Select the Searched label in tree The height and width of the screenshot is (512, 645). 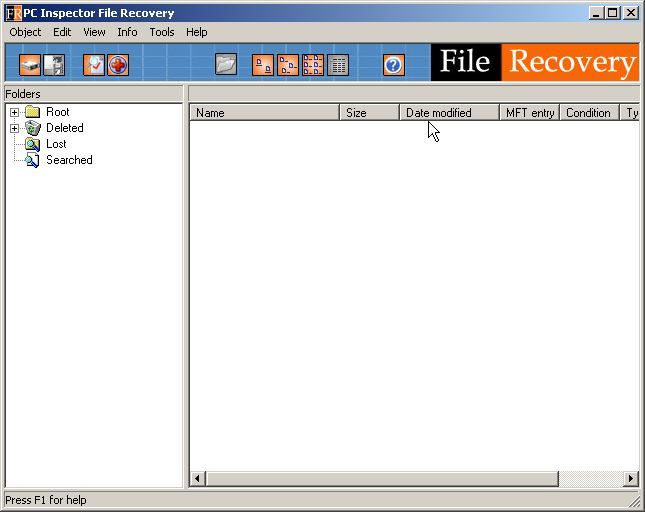coord(69,160)
